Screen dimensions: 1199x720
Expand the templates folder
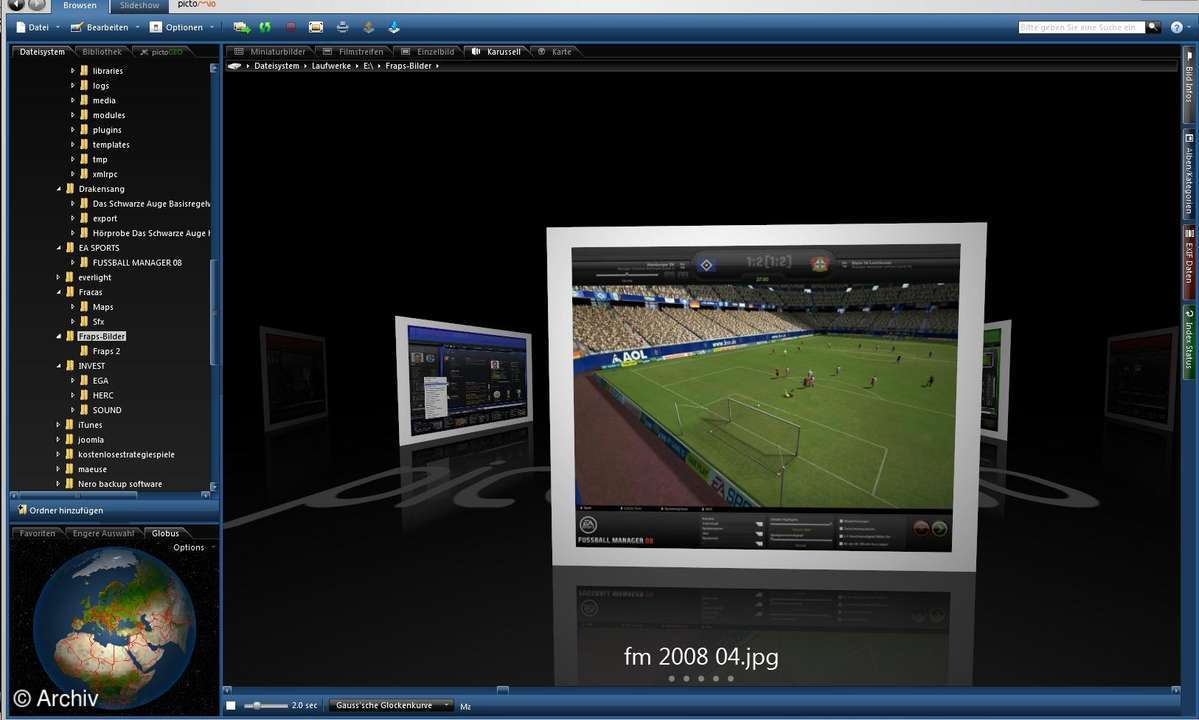point(73,144)
